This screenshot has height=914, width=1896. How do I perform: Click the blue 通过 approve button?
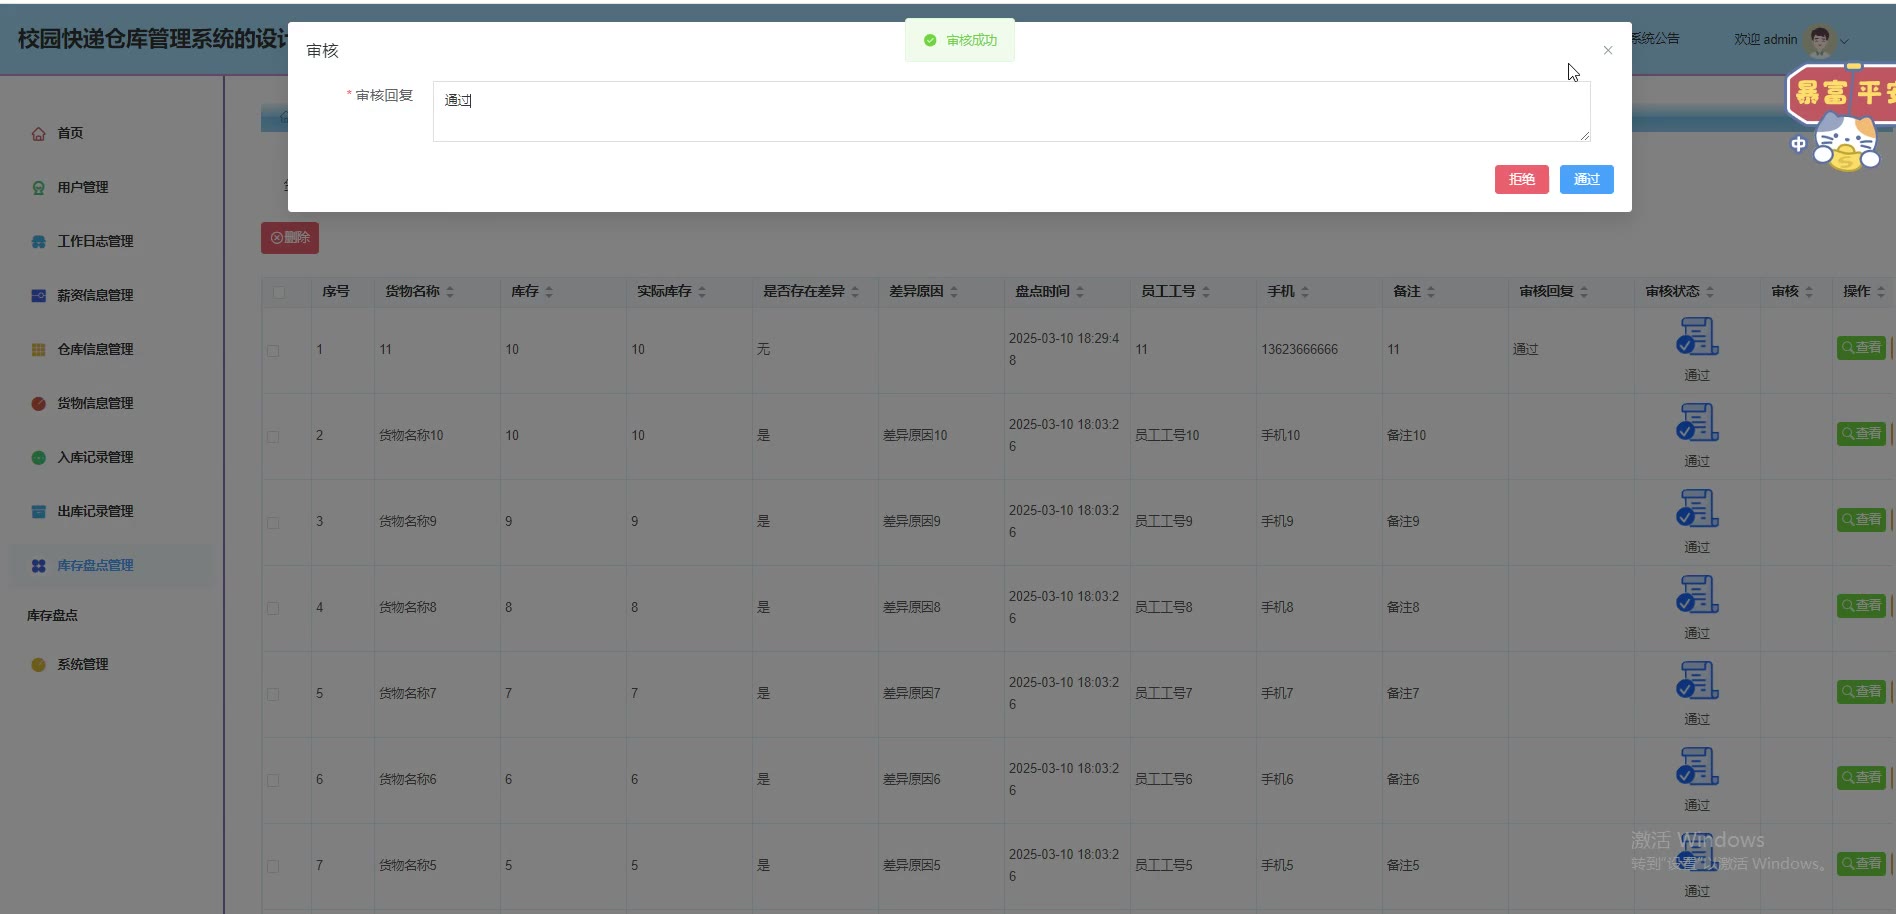1586,180
